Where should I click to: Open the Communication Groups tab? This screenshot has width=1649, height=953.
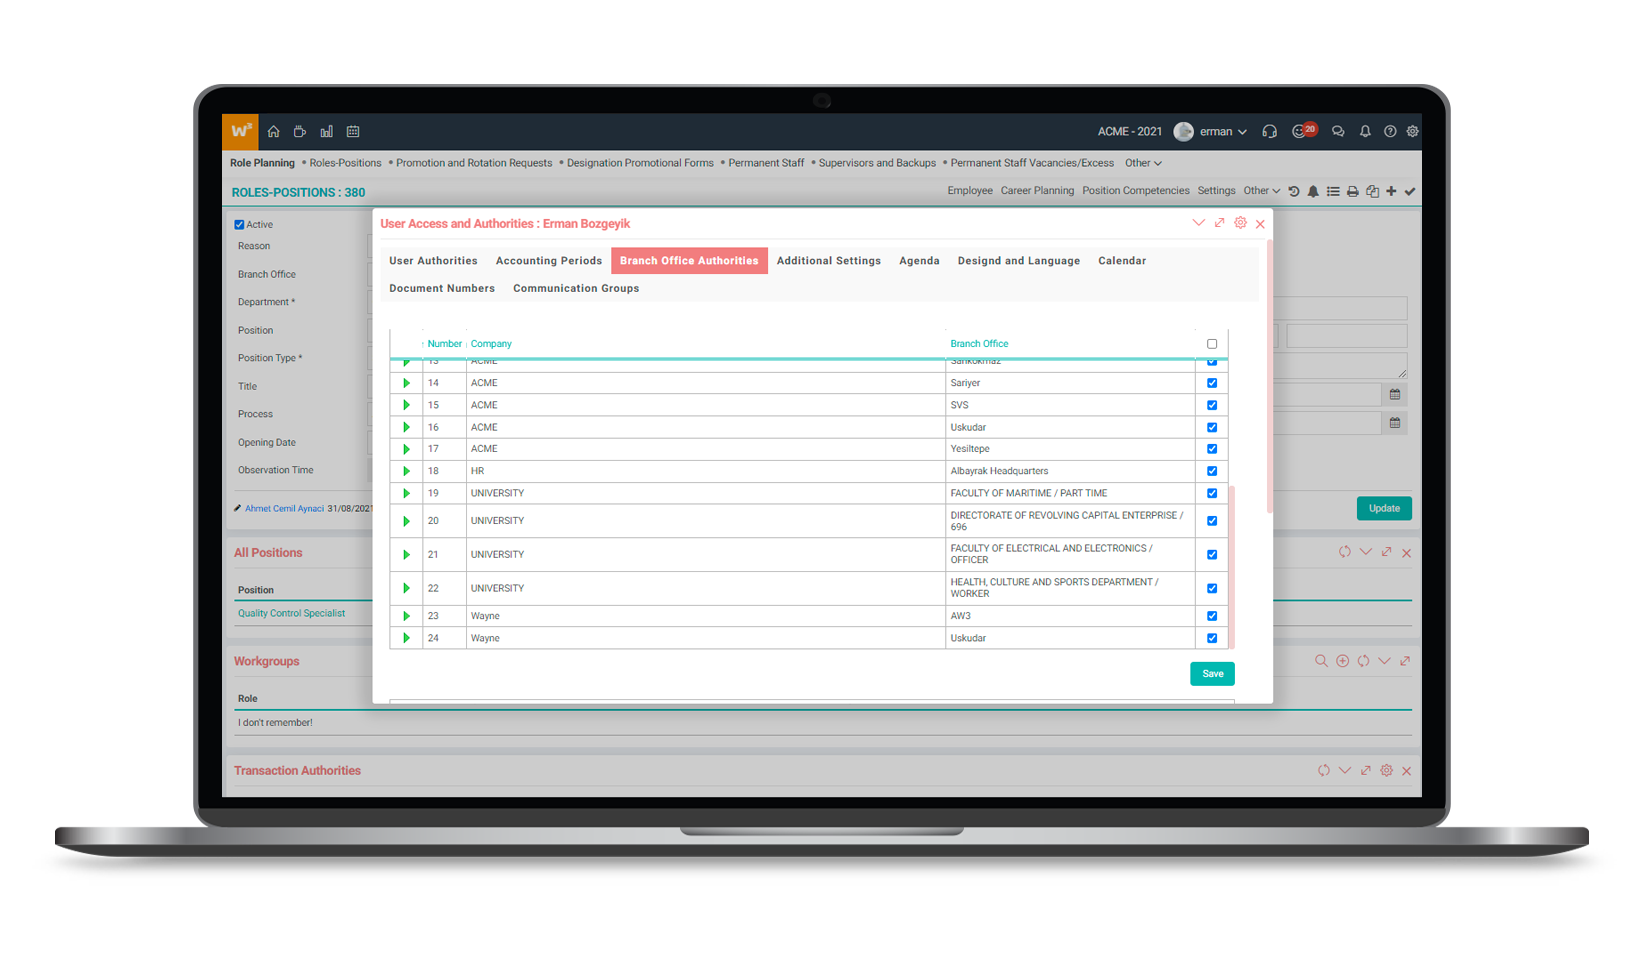pyautogui.click(x=575, y=288)
